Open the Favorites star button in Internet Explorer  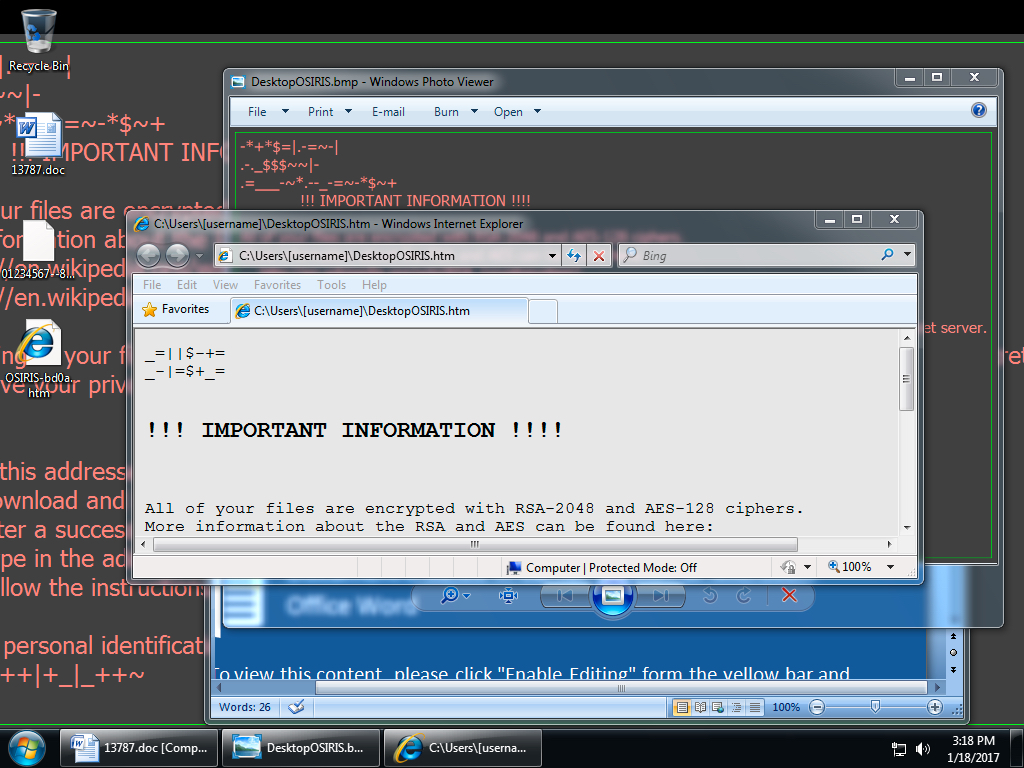tap(176, 310)
